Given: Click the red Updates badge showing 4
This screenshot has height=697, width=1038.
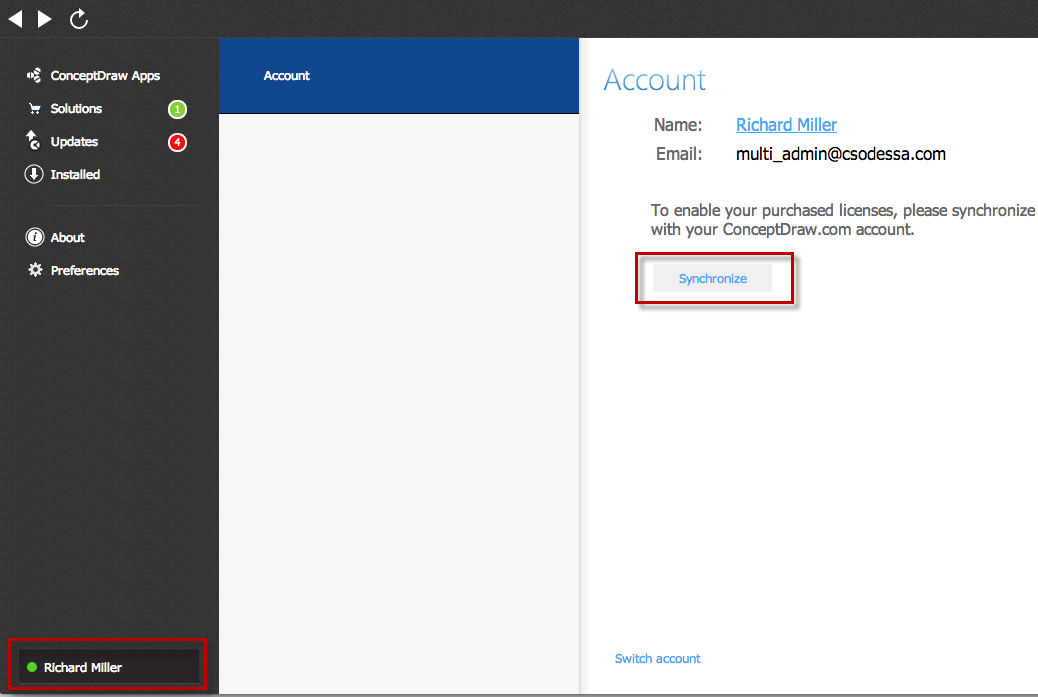Looking at the screenshot, I should coord(177,142).
